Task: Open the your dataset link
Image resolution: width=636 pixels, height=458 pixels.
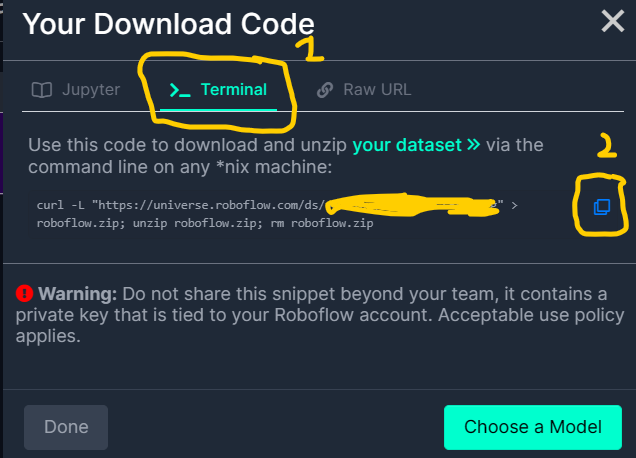Action: click(x=407, y=145)
